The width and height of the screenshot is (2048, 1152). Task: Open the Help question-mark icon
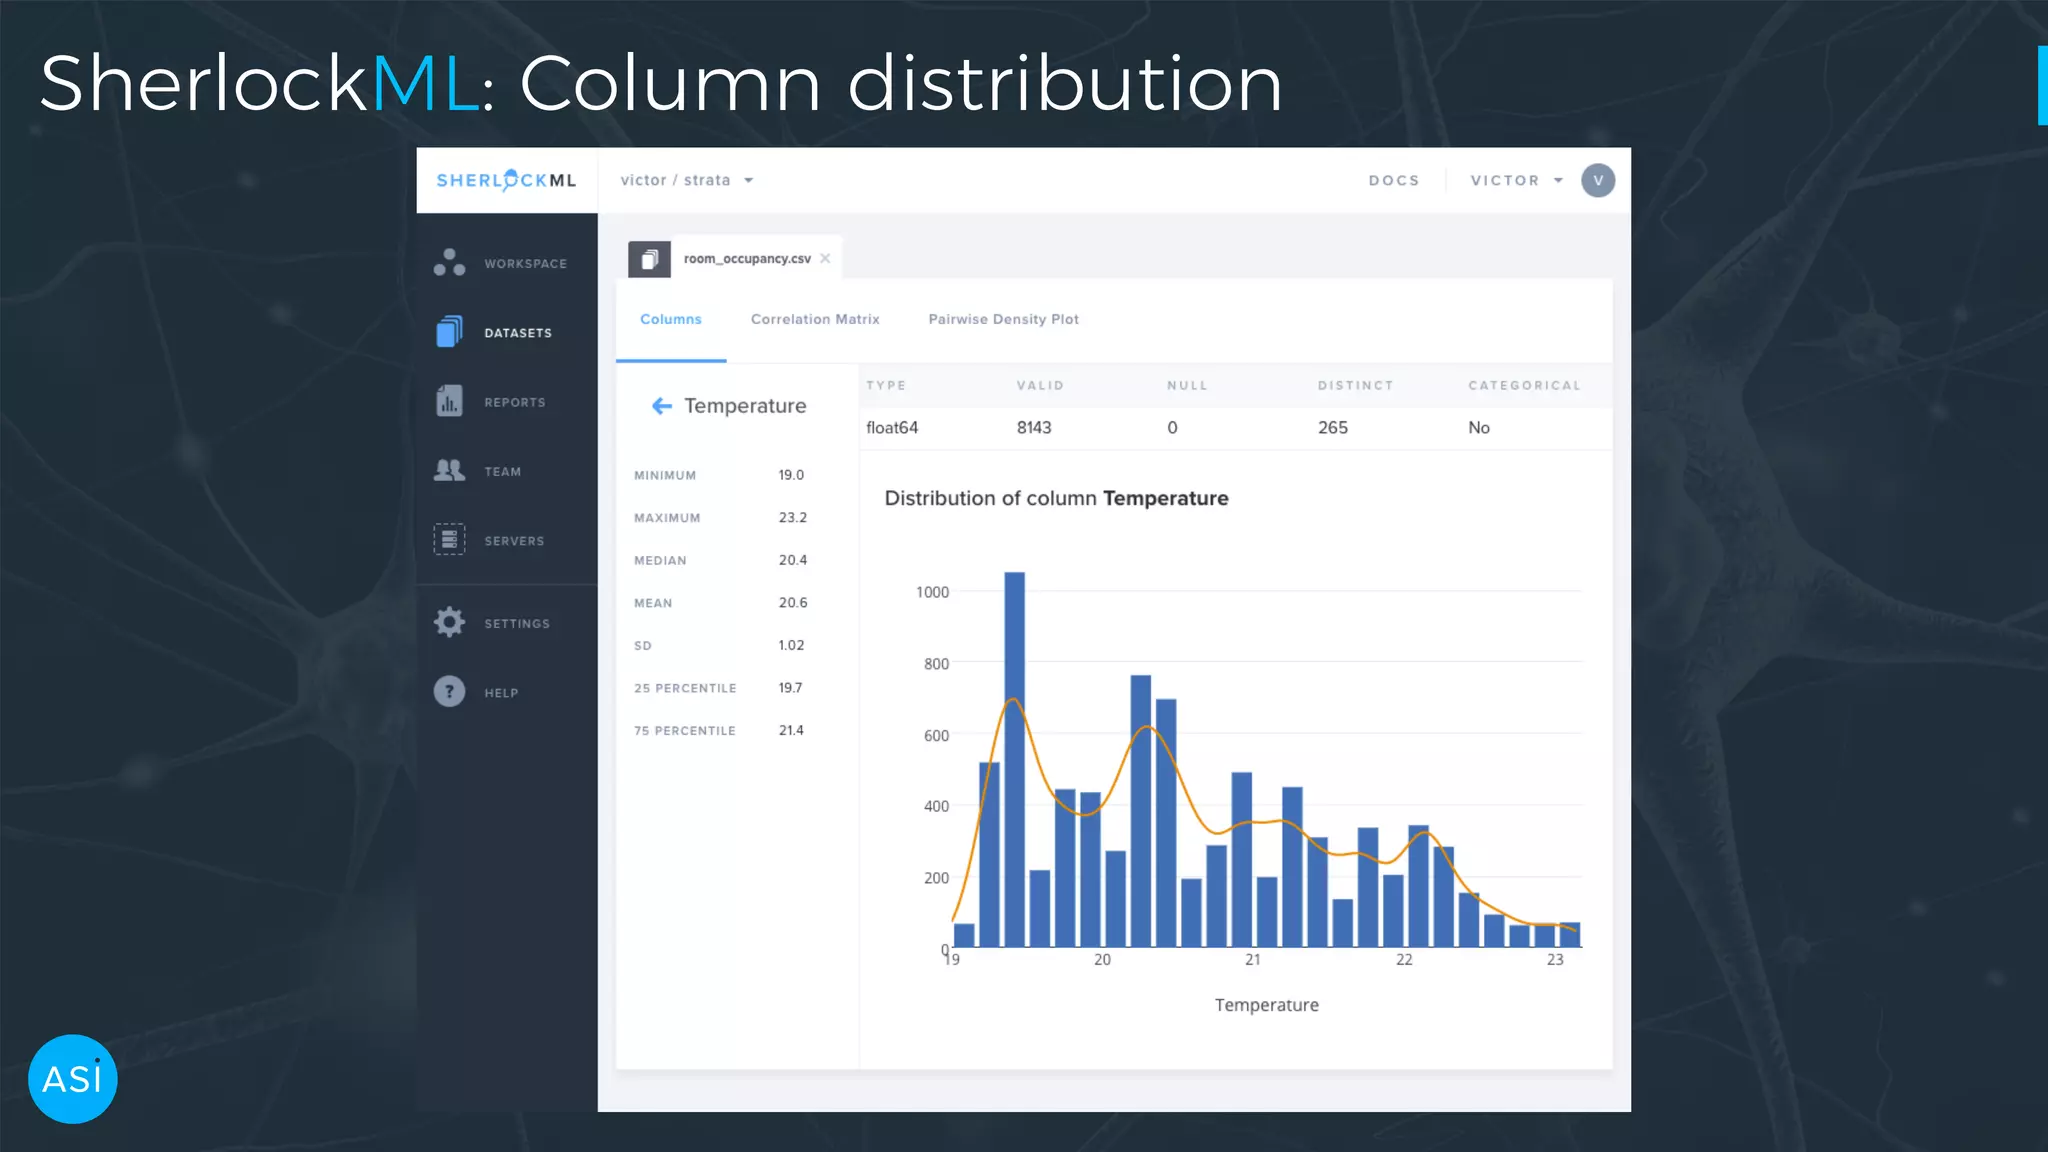[x=449, y=691]
